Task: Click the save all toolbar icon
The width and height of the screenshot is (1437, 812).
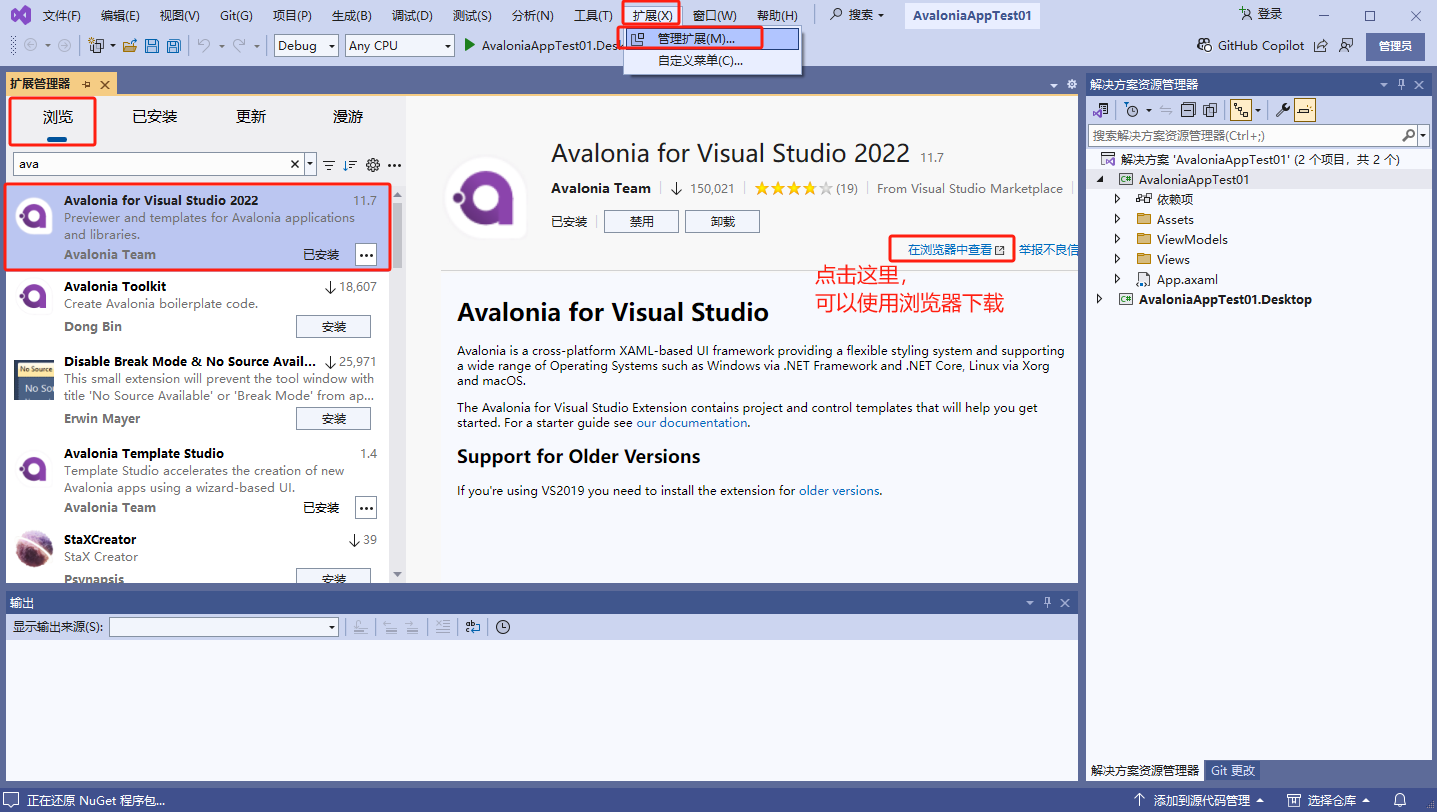Action: 173,46
